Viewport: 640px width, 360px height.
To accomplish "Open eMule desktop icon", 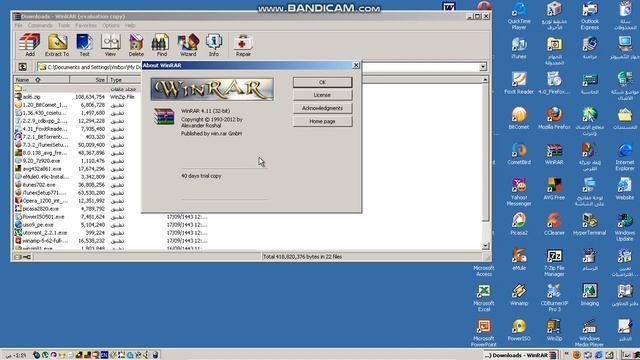I will [519, 260].
